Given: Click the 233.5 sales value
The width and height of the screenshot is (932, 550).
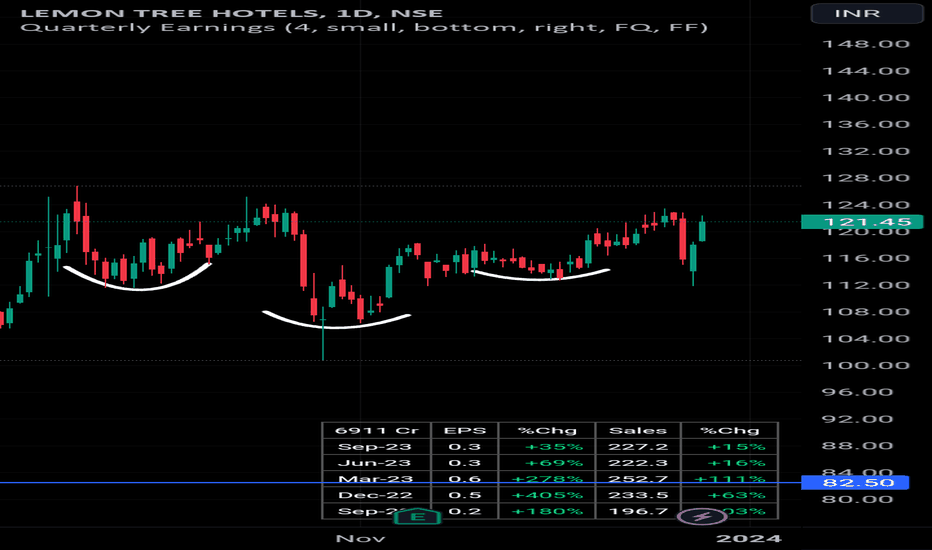Looking at the screenshot, I should pyautogui.click(x=638, y=495).
